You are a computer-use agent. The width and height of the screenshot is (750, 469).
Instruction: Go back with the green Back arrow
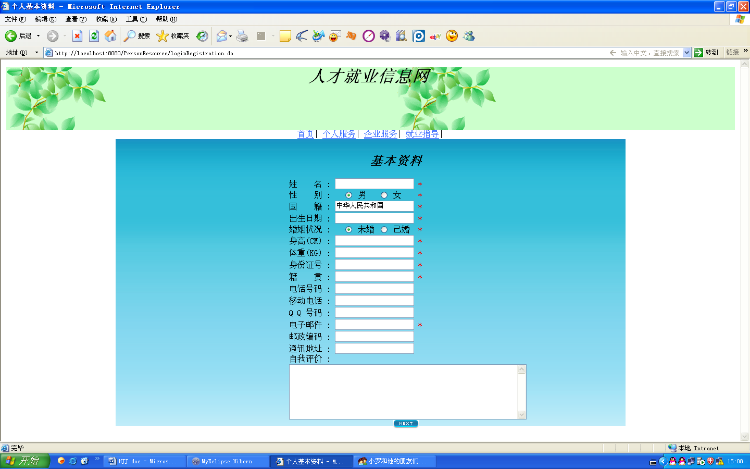(x=11, y=36)
